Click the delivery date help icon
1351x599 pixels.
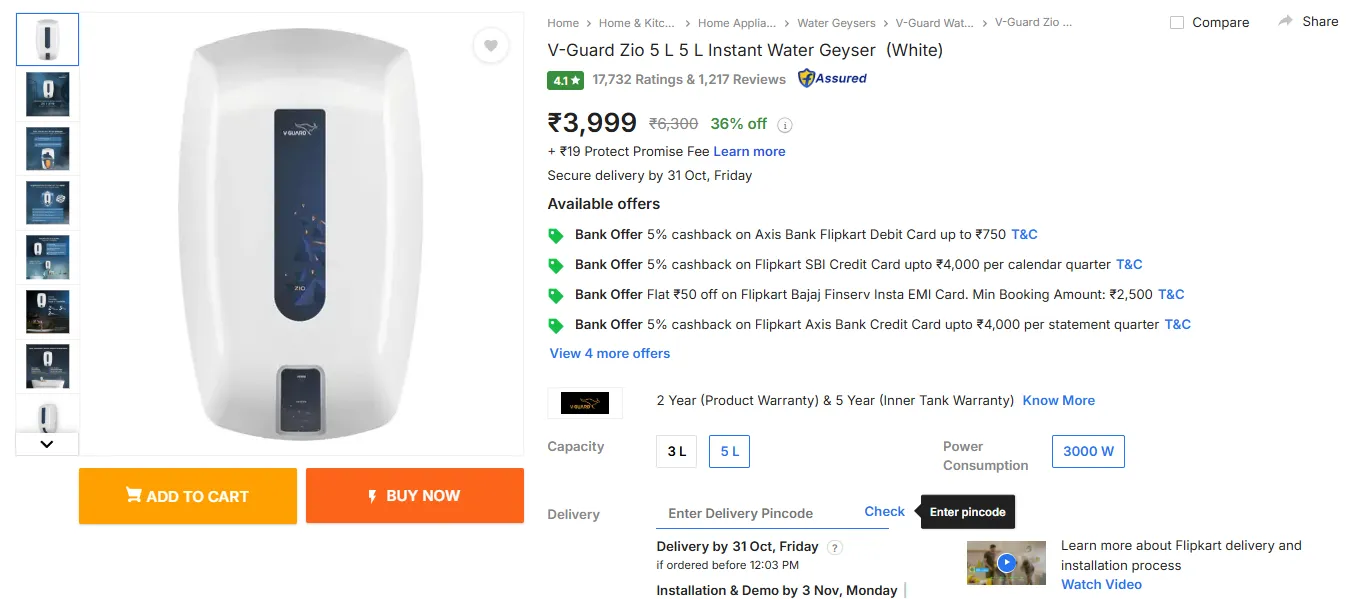click(836, 547)
